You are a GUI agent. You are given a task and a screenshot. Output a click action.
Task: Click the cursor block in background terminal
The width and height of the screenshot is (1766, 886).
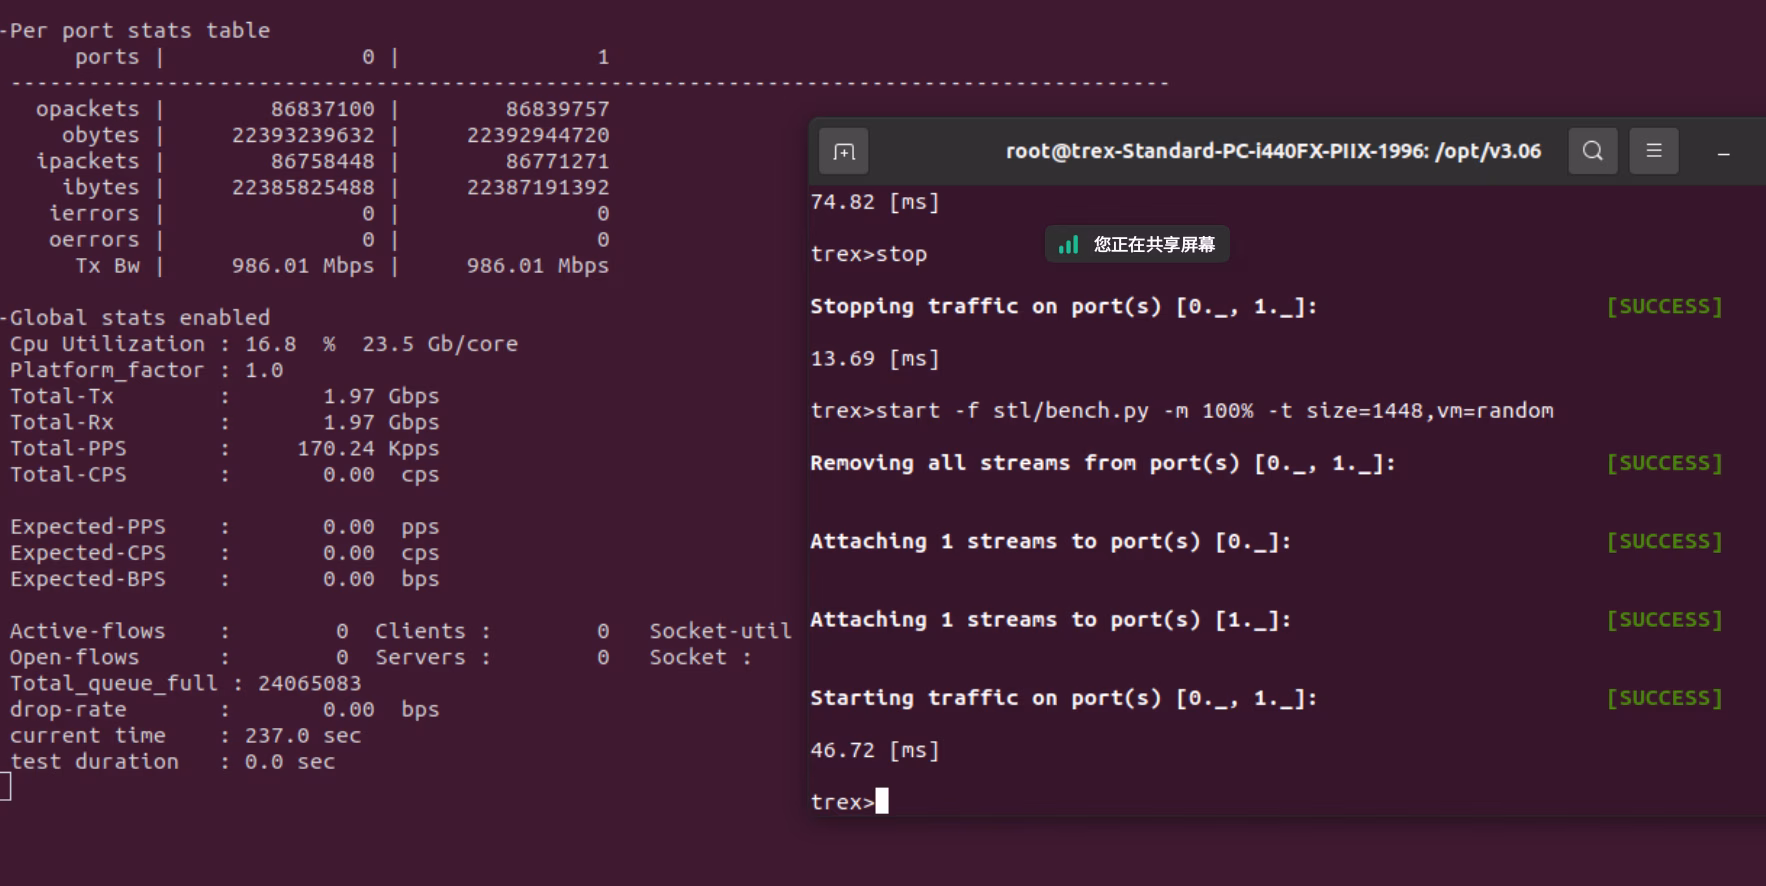tap(5, 787)
